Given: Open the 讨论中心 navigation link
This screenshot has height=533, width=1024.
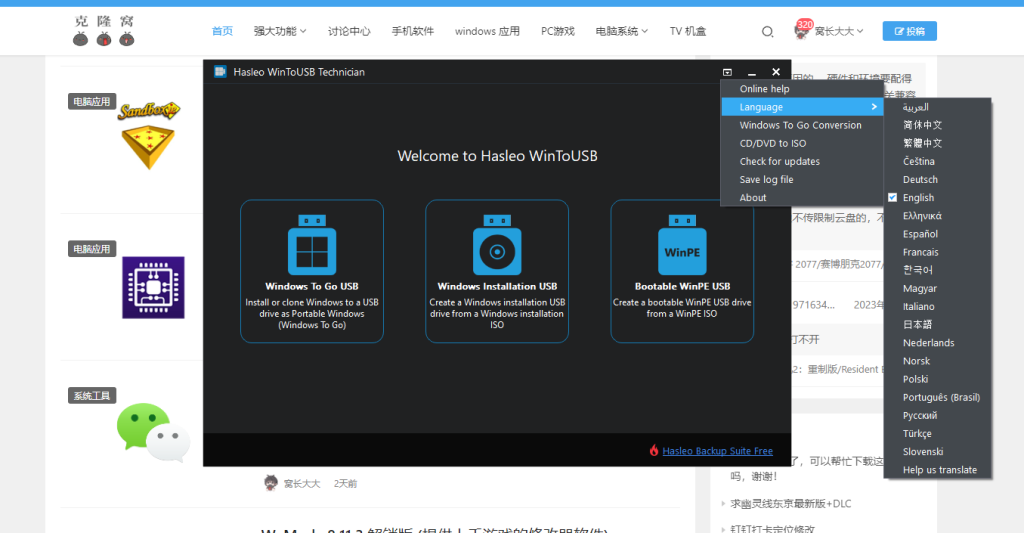Looking at the screenshot, I should point(349,31).
